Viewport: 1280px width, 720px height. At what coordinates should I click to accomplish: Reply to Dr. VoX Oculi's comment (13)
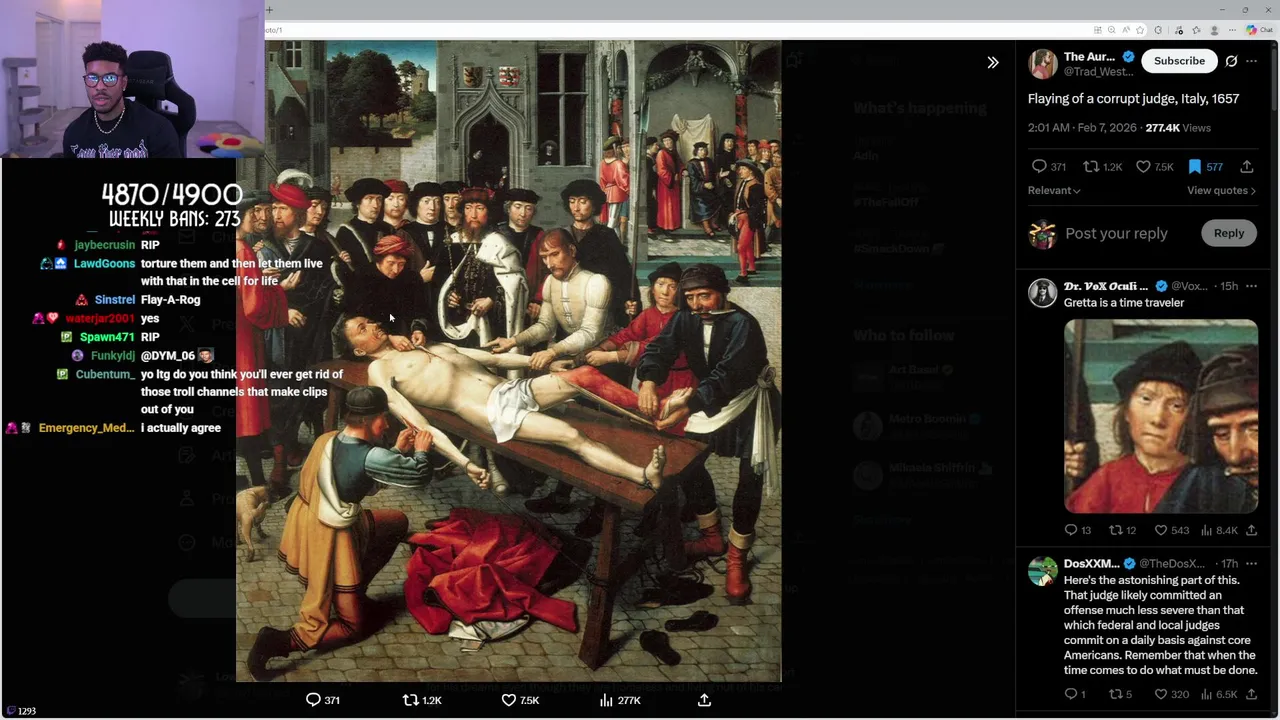point(1071,530)
